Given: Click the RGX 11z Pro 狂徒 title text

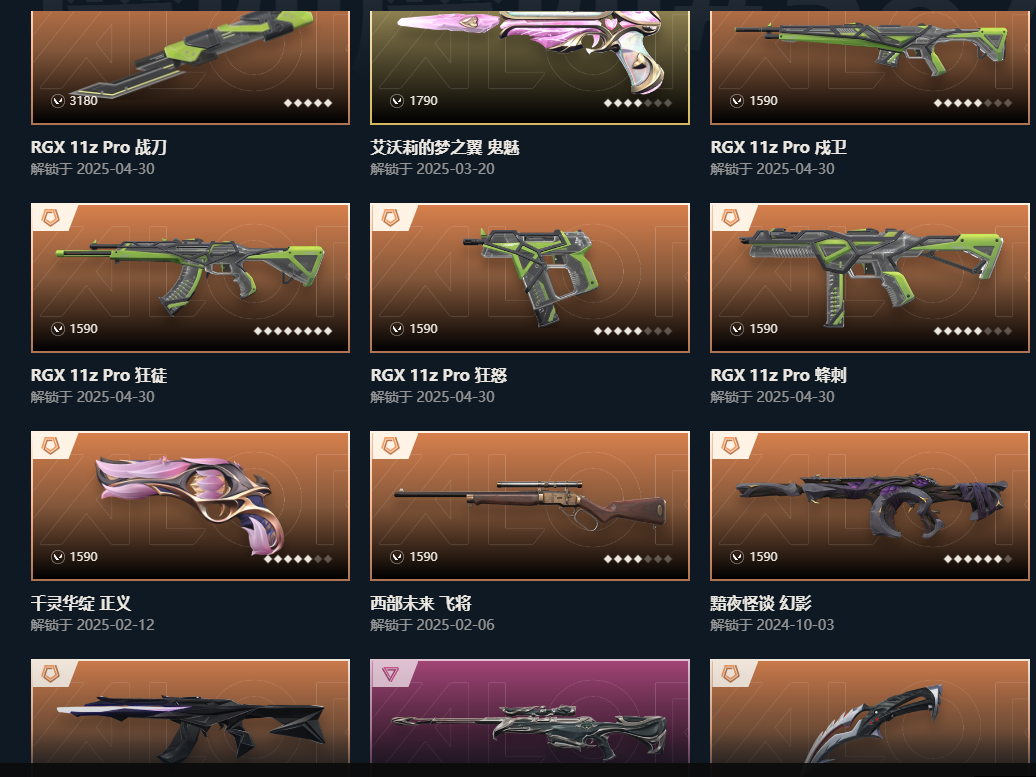Looking at the screenshot, I should (98, 375).
